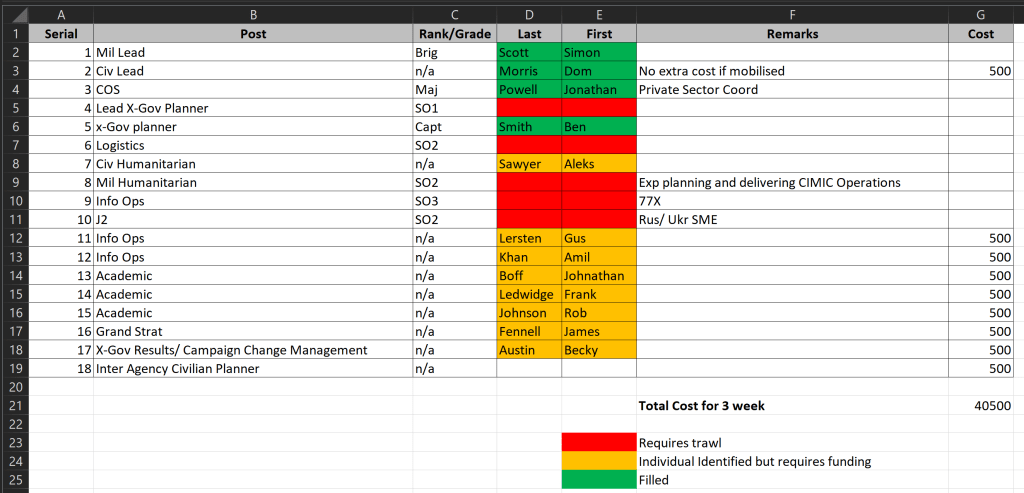Viewport: 1024px width, 493px height.
Task: Select the green 'Scott' cell
Action: pyautogui.click(x=529, y=52)
